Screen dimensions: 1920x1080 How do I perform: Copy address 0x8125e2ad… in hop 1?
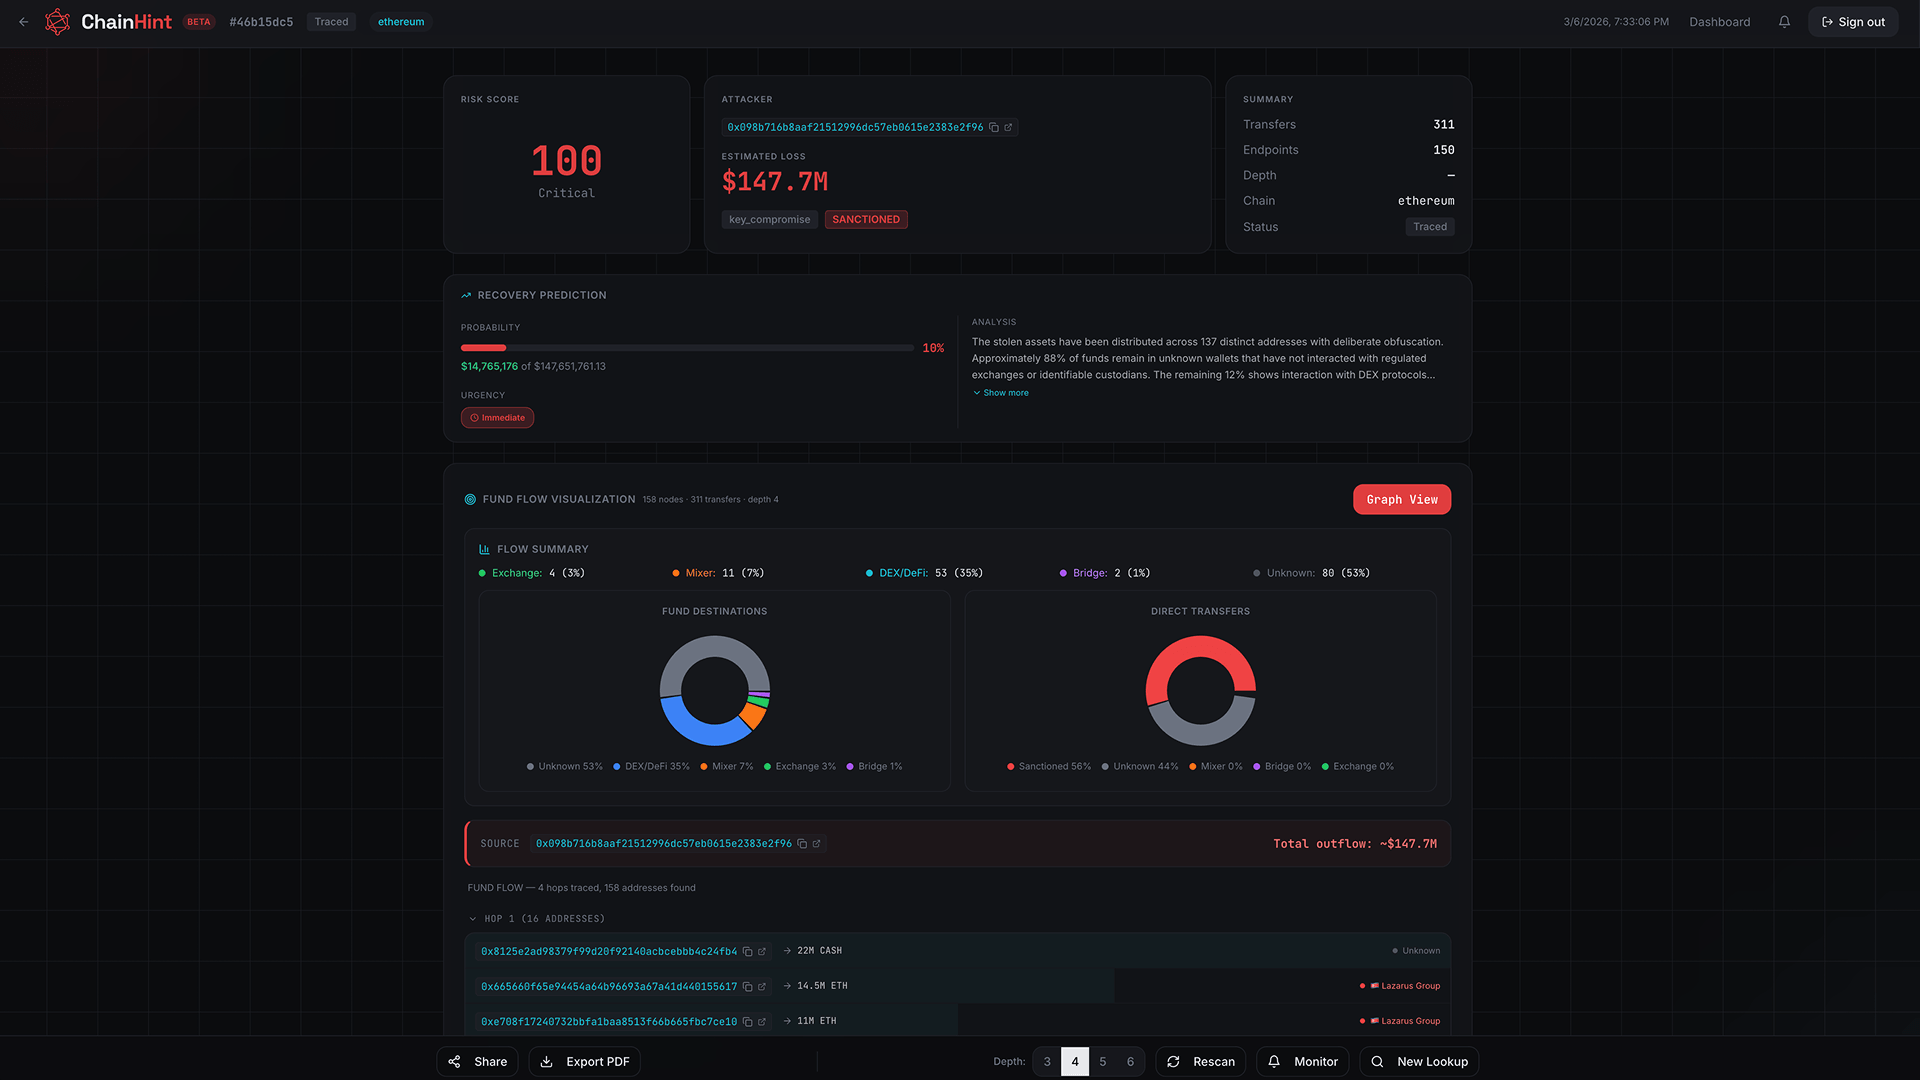click(x=747, y=952)
